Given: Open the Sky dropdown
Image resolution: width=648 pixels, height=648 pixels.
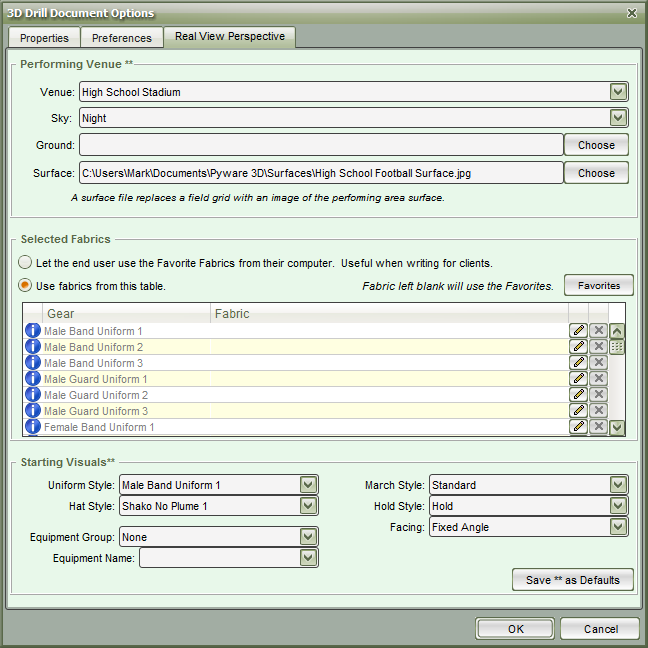Looking at the screenshot, I should click(618, 118).
